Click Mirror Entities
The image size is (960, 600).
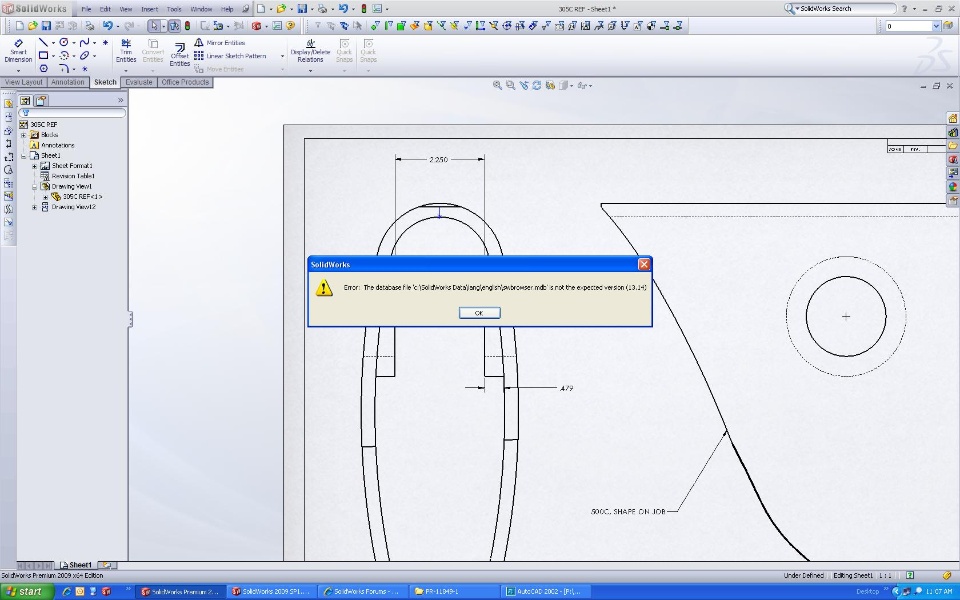220,43
